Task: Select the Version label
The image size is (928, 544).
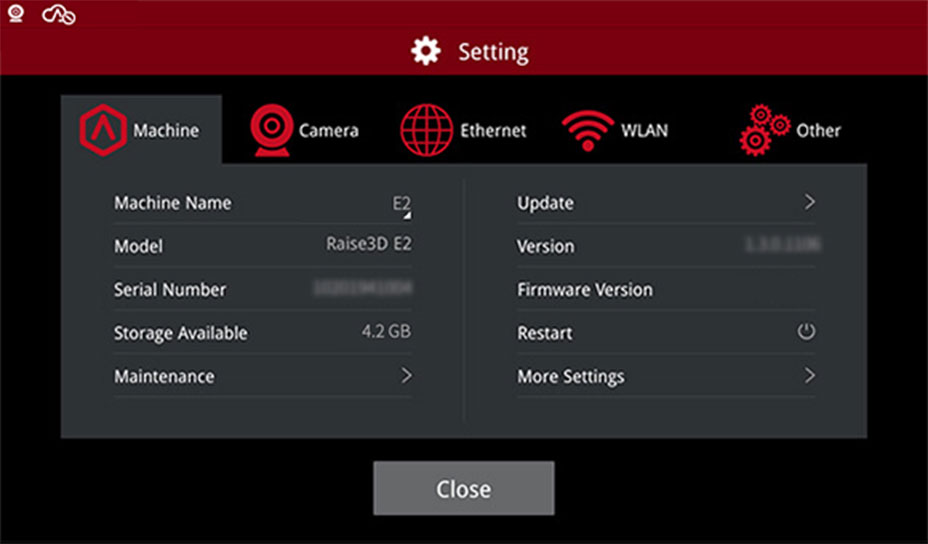Action: [x=545, y=246]
